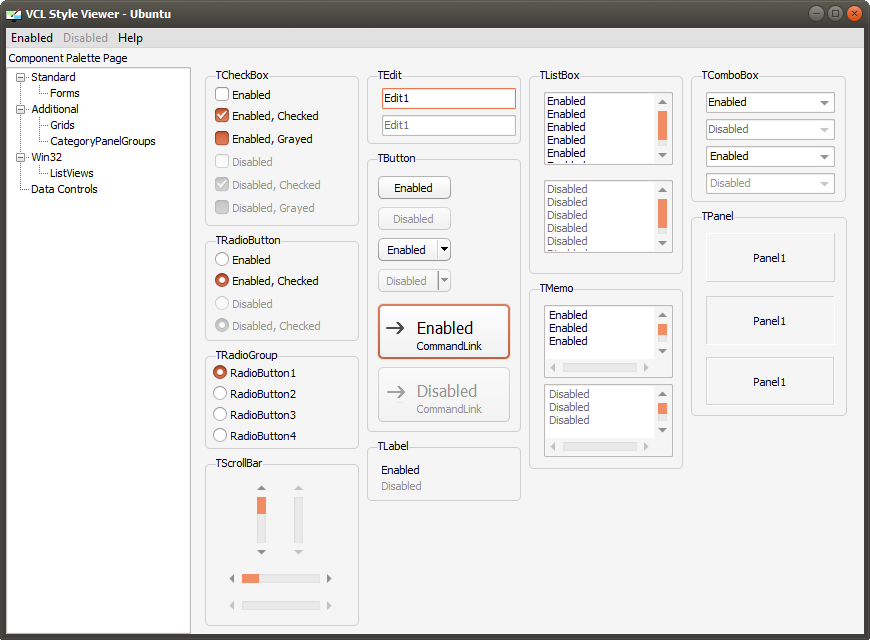Click the dropdown arrow of the Disabled split button
870x640 pixels.
pyautogui.click(x=444, y=281)
